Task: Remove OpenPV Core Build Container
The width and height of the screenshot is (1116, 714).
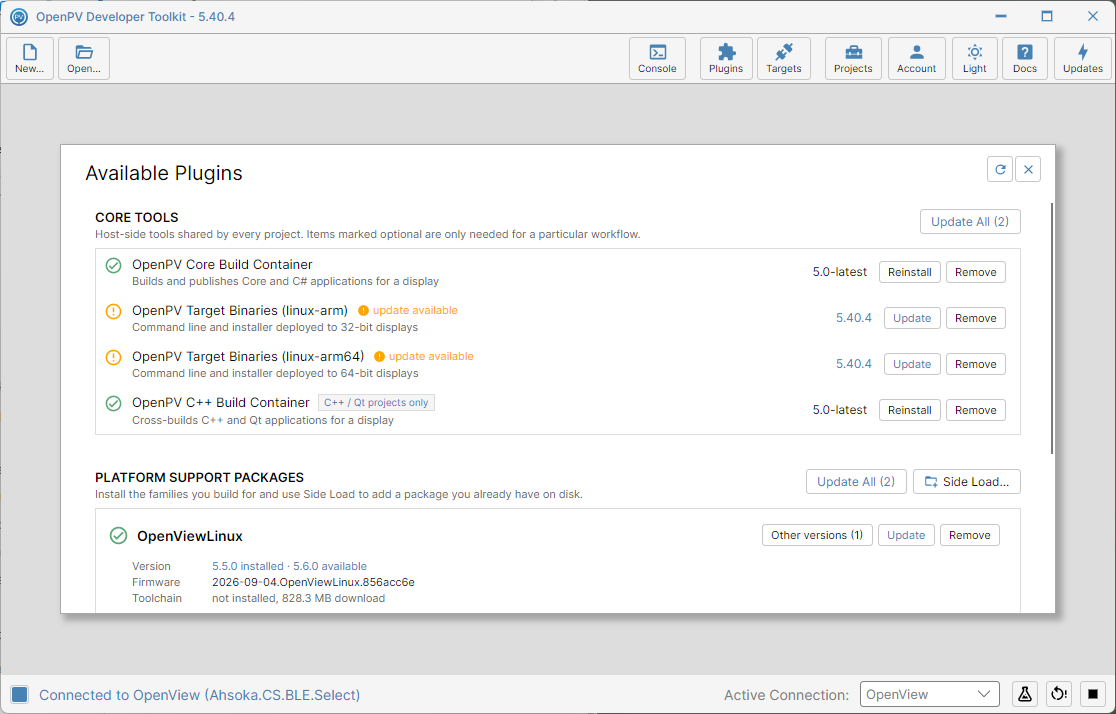Action: click(975, 272)
